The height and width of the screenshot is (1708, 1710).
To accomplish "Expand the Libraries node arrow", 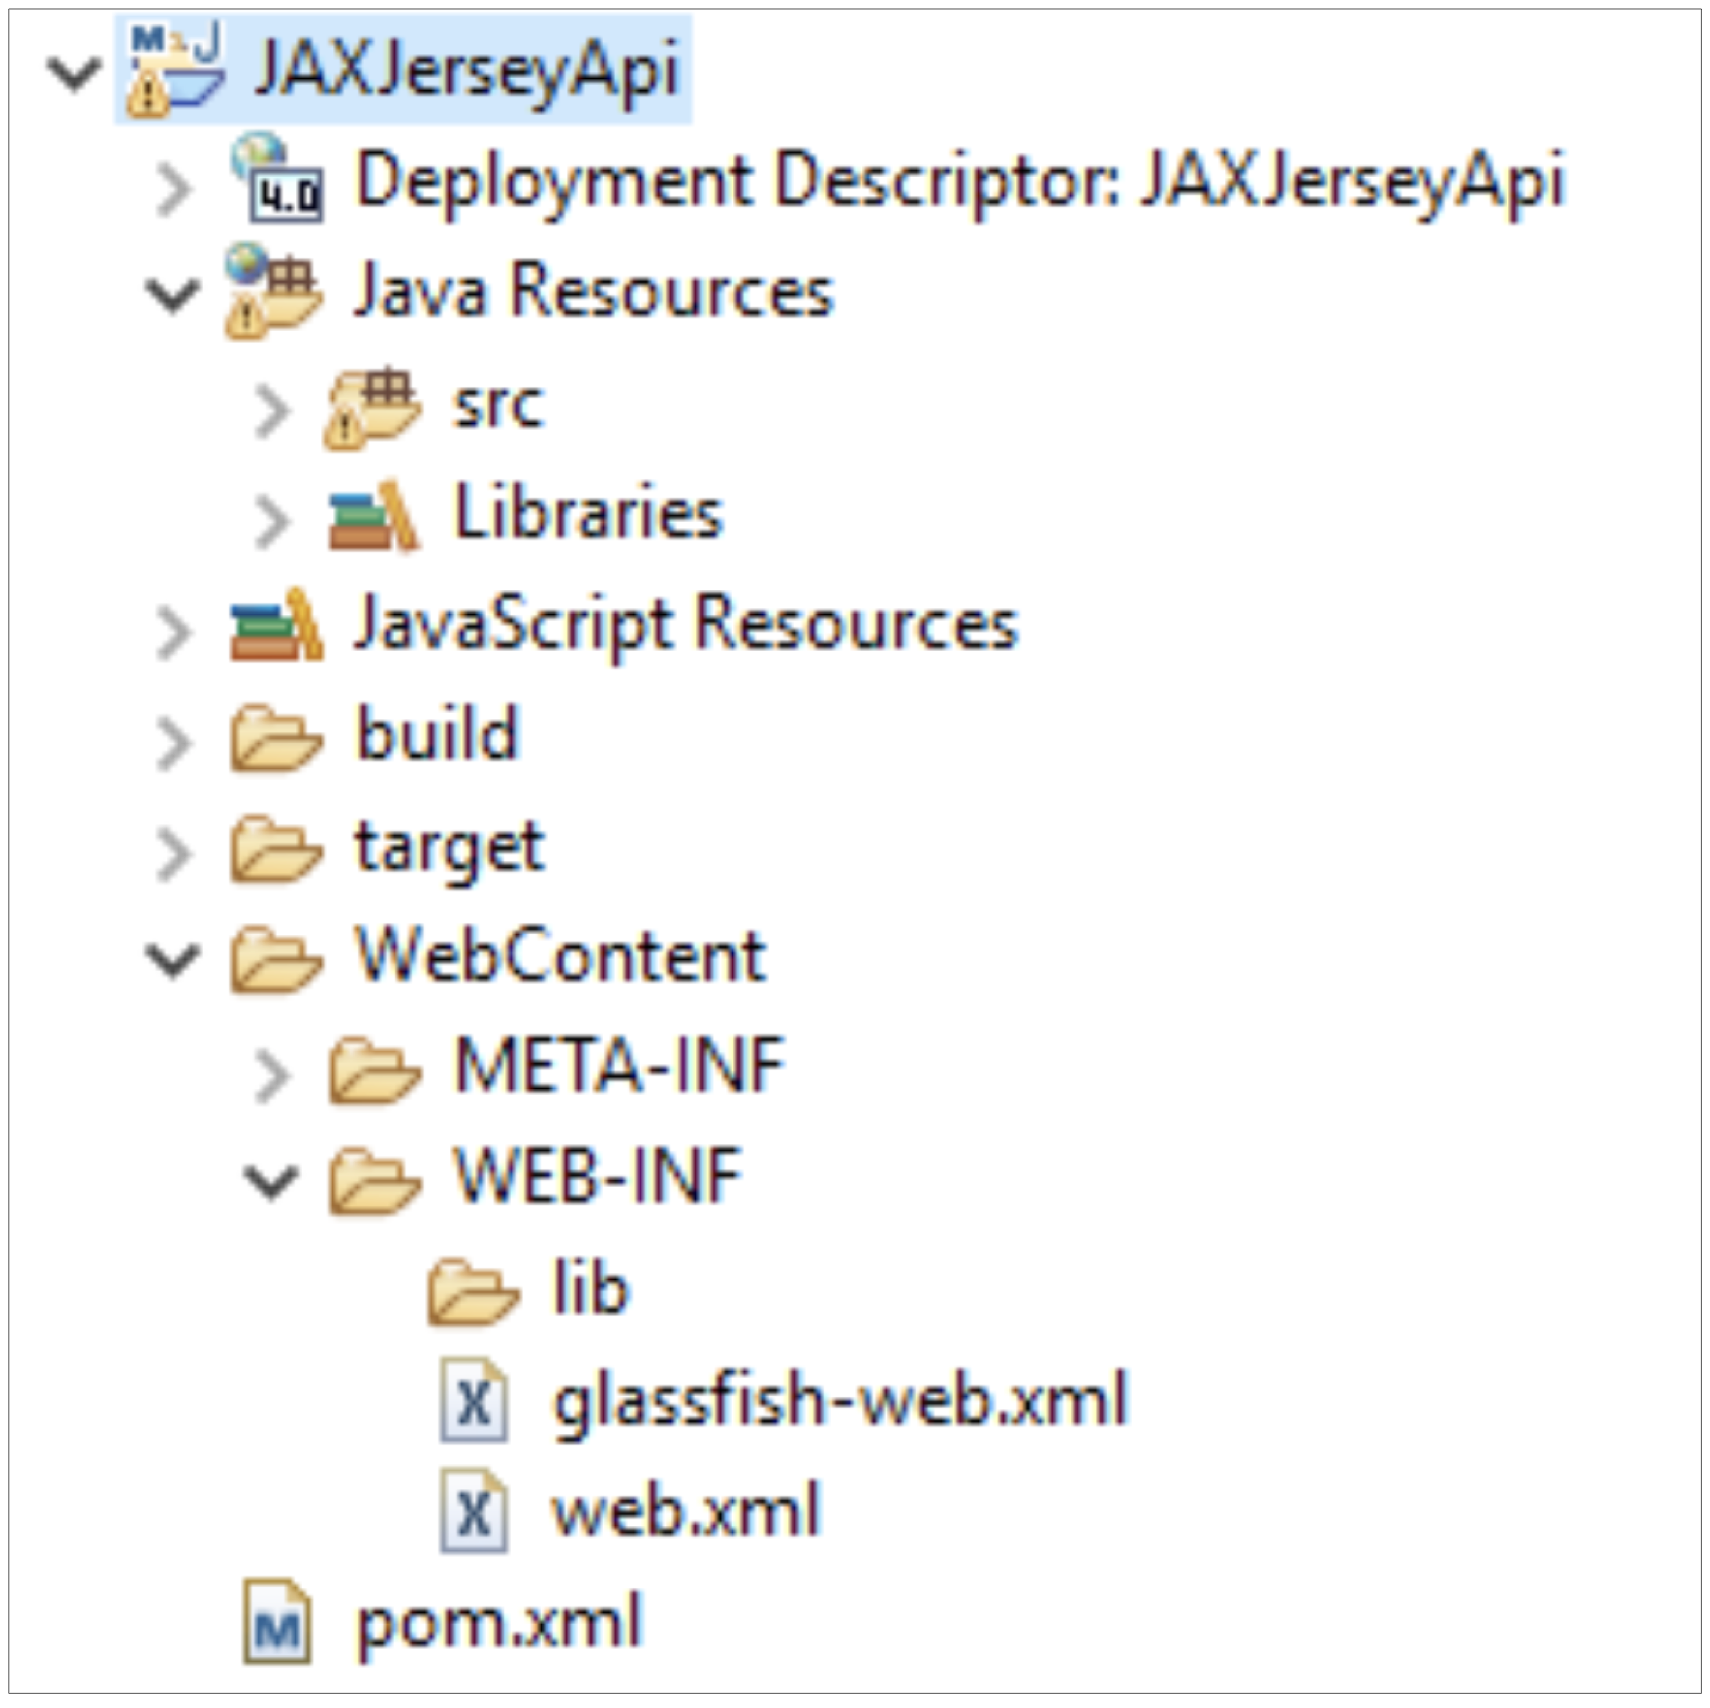I will pos(271,520).
